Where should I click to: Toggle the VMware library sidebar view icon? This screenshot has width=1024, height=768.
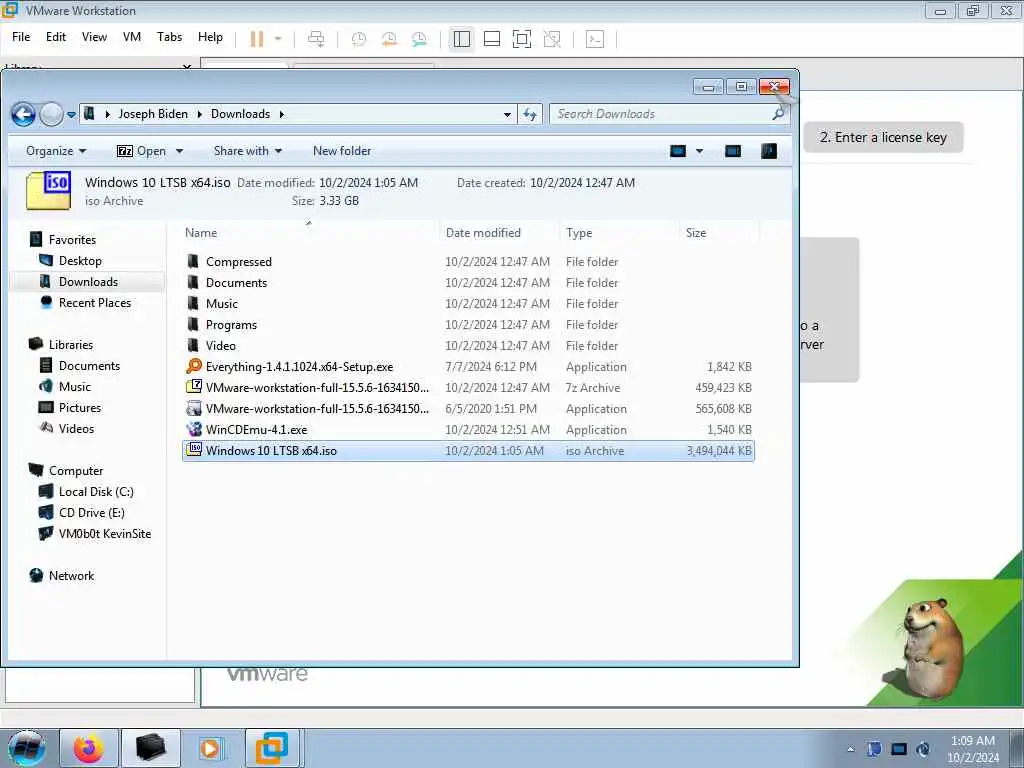click(x=462, y=39)
